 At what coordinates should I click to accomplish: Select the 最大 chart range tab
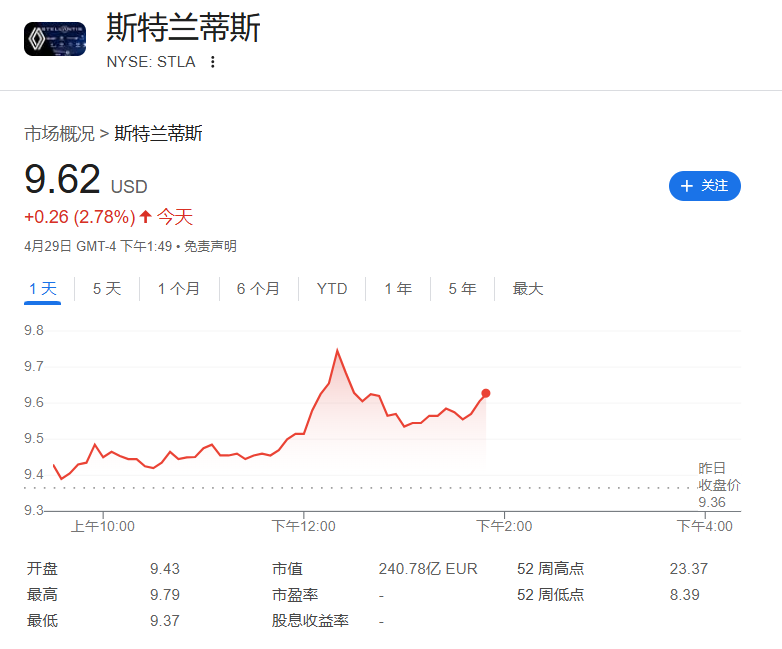point(528,289)
